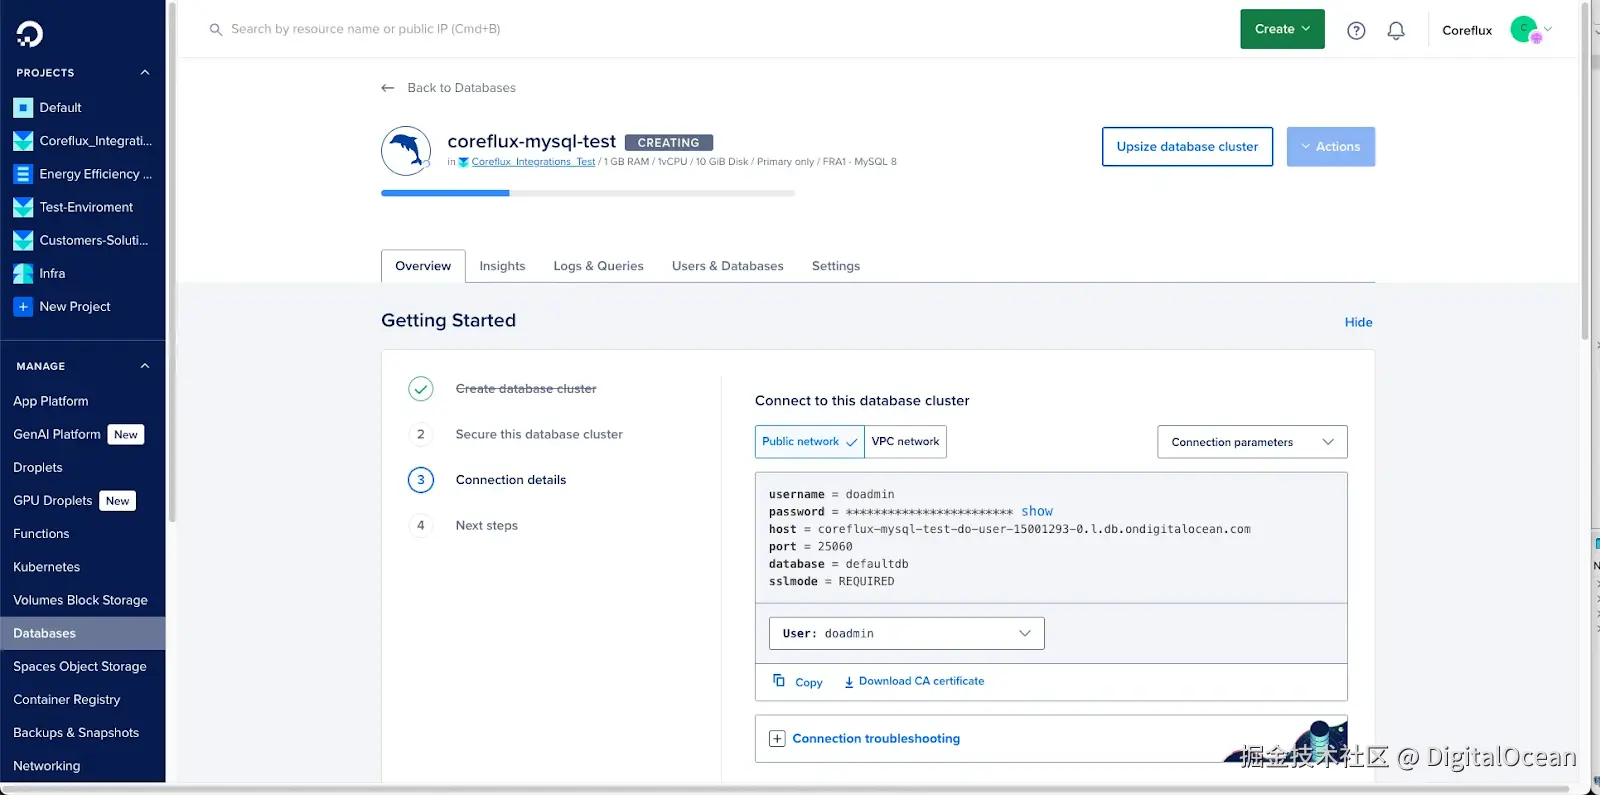Viewport: 1600px width, 795px height.
Task: Click Upsize database cluster button
Action: coord(1187,147)
